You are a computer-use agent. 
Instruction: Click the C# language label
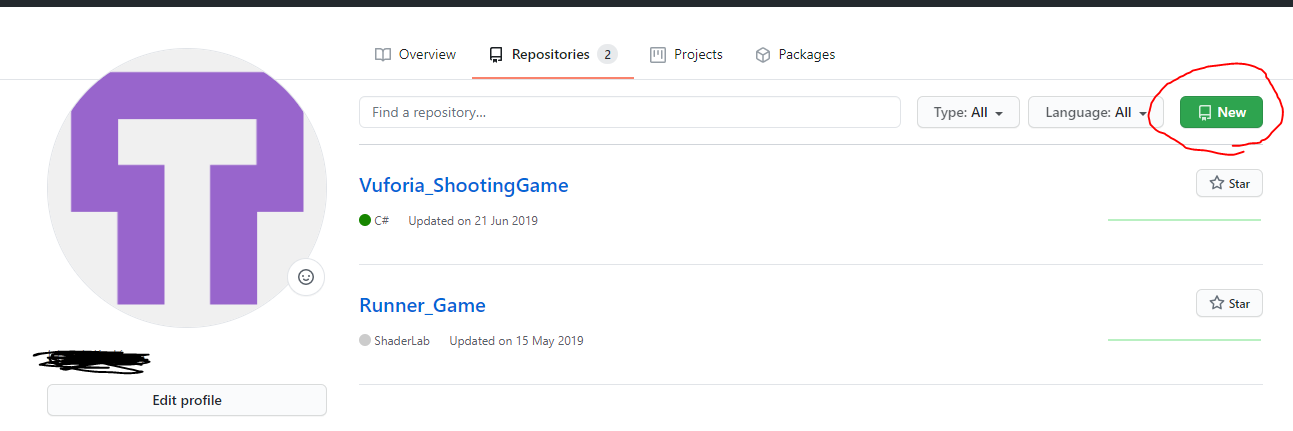pyautogui.click(x=382, y=220)
